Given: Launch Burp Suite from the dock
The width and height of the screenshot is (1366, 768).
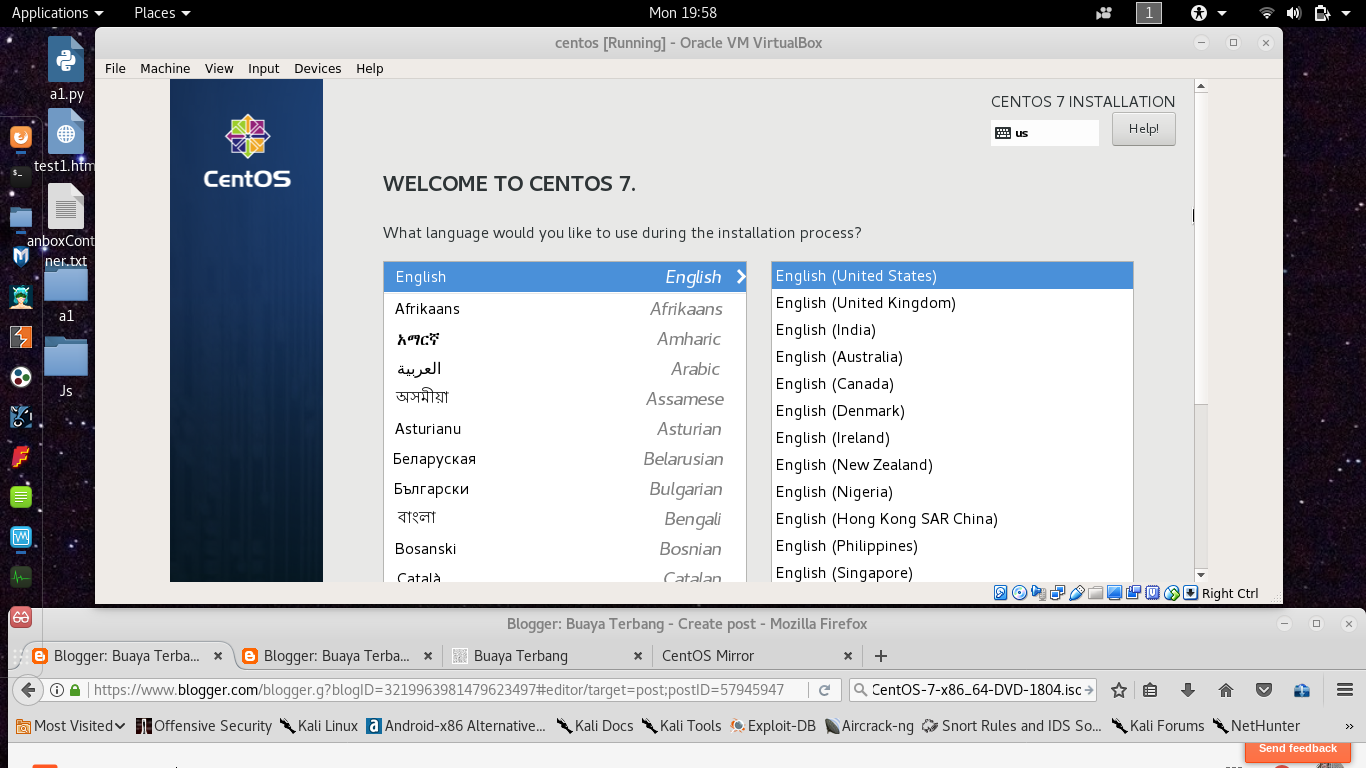Looking at the screenshot, I should tap(21, 337).
